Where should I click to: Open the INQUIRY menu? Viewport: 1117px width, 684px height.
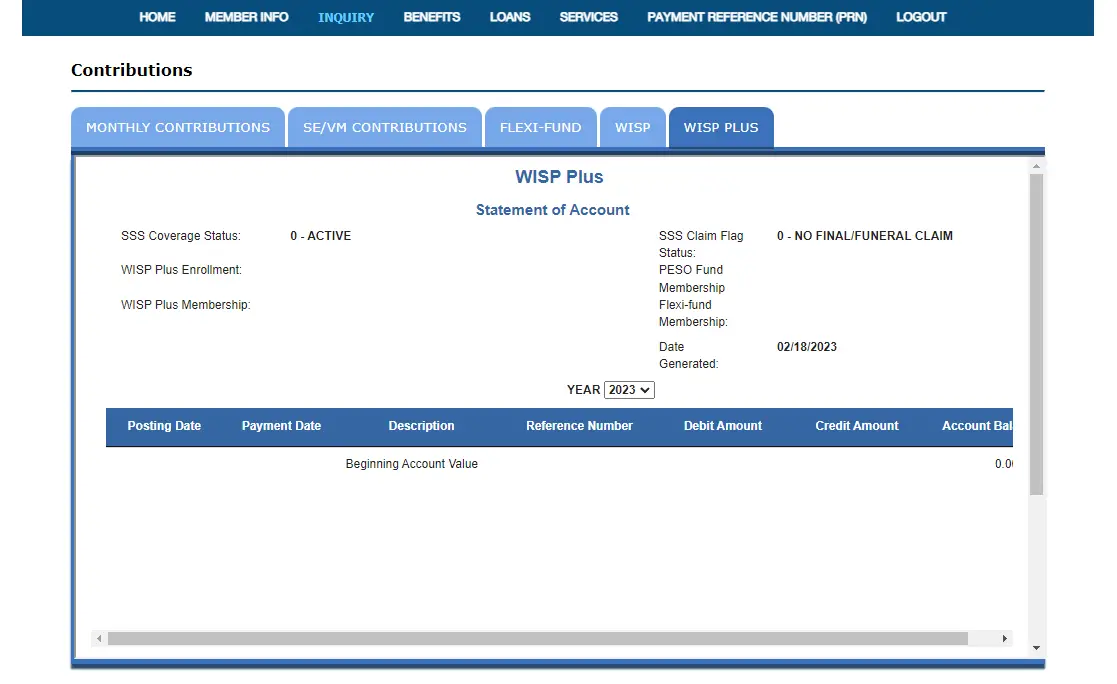point(346,17)
